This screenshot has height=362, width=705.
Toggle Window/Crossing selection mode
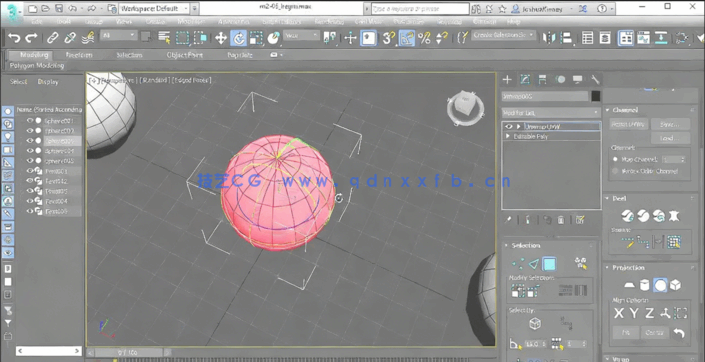click(200, 38)
